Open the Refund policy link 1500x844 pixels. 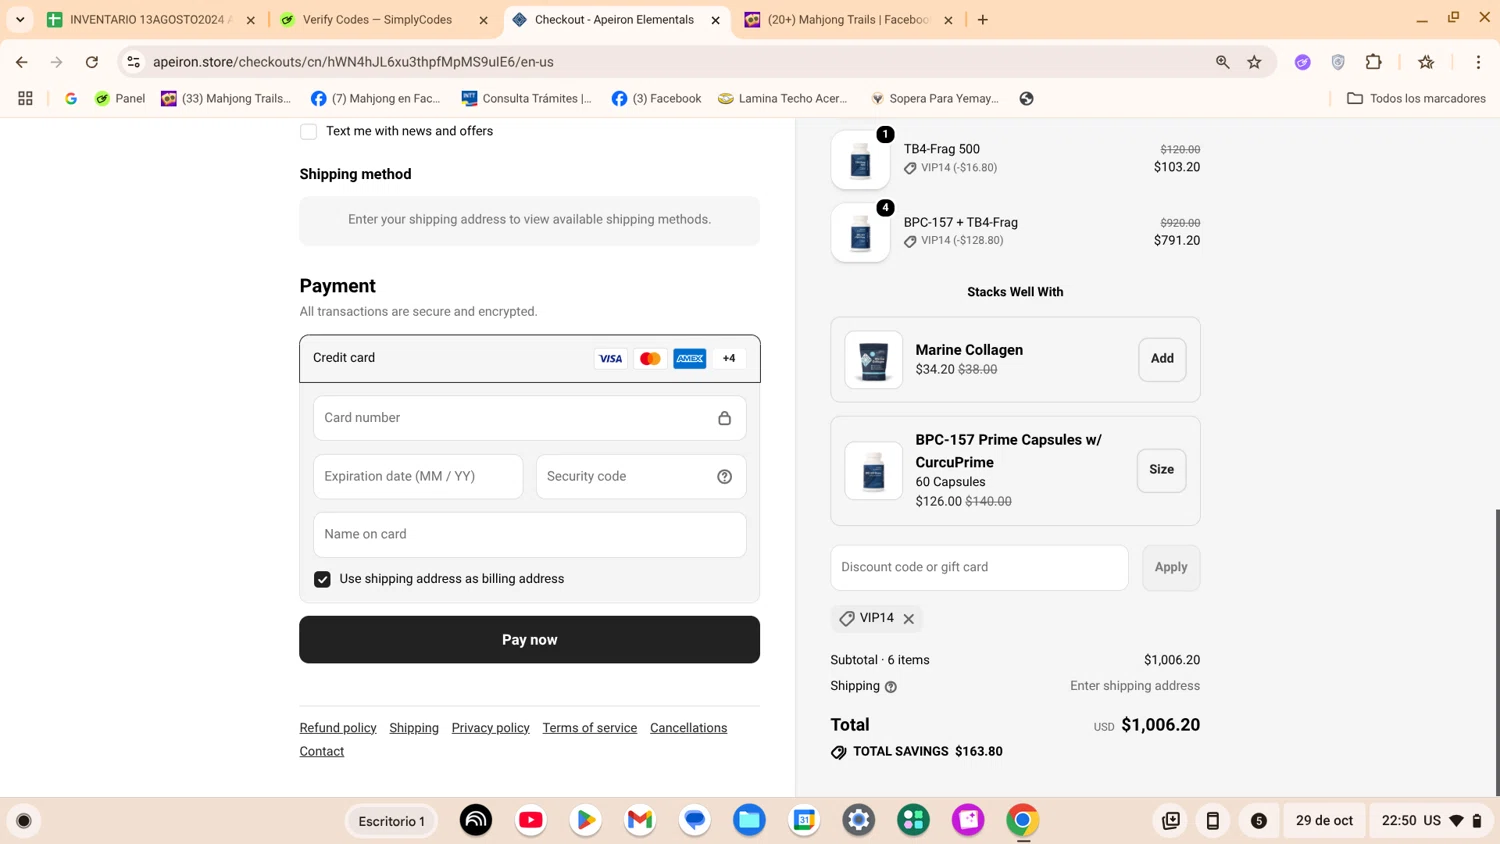338,728
